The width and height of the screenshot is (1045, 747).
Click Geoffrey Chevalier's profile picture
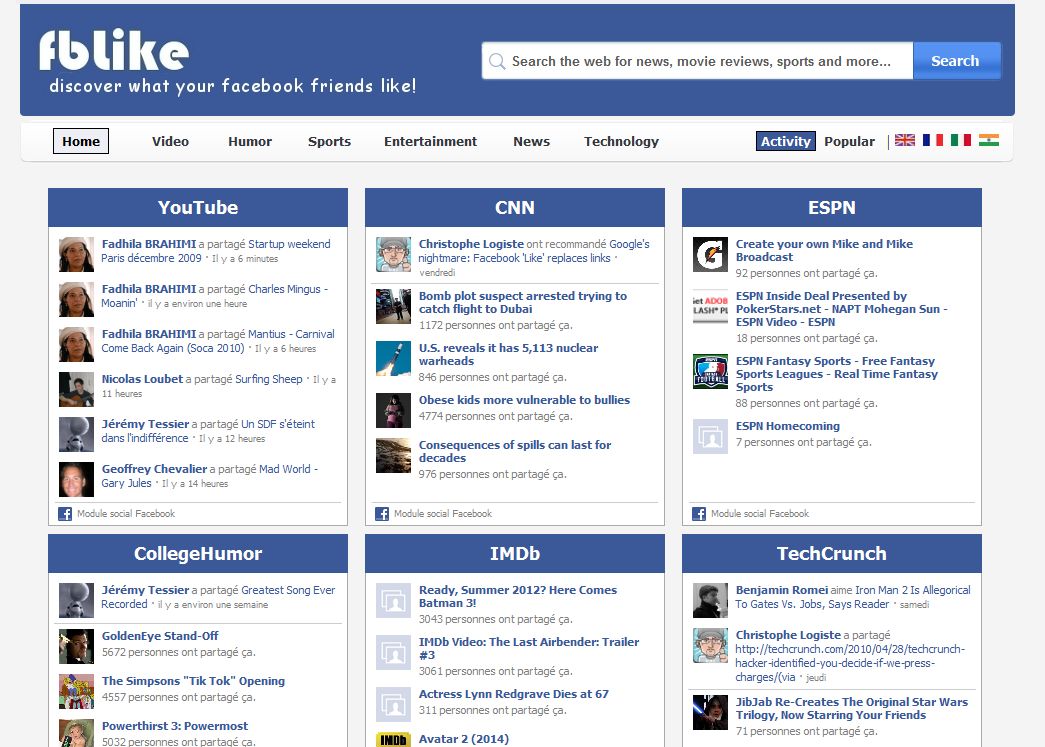[x=76, y=479]
